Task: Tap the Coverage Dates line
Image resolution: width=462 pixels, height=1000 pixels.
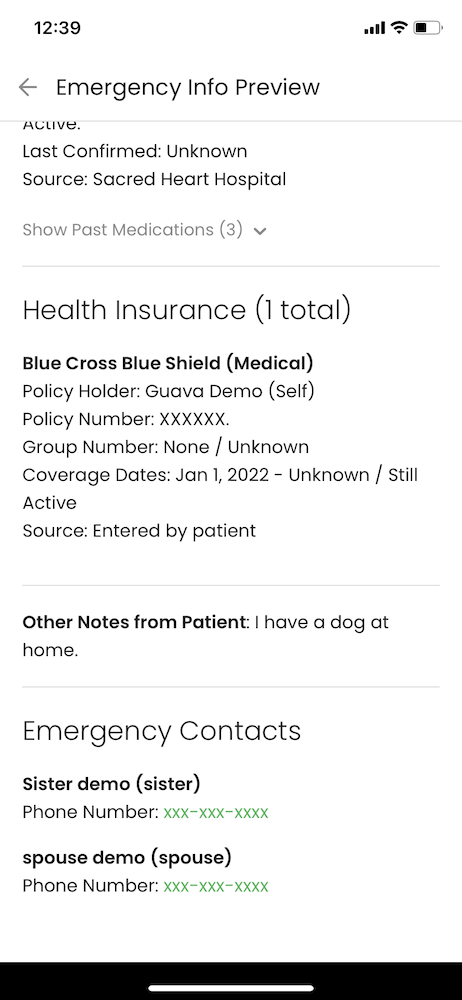Action: [x=220, y=489]
